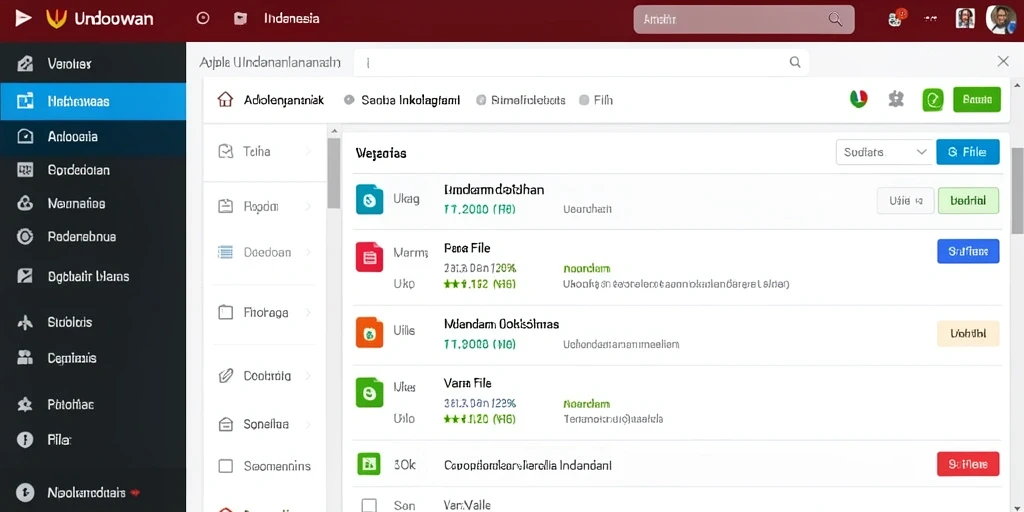Viewport: 1024px width, 512px height.
Task: Expand the Fhoraga category chevron
Action: [x=308, y=313]
